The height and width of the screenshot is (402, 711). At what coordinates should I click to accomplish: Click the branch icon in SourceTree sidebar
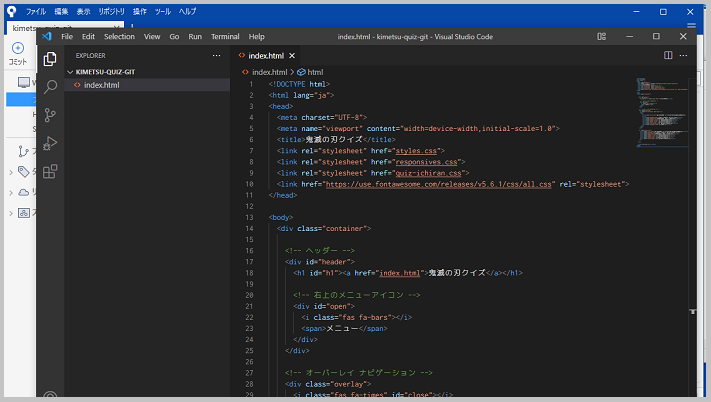click(x=23, y=151)
